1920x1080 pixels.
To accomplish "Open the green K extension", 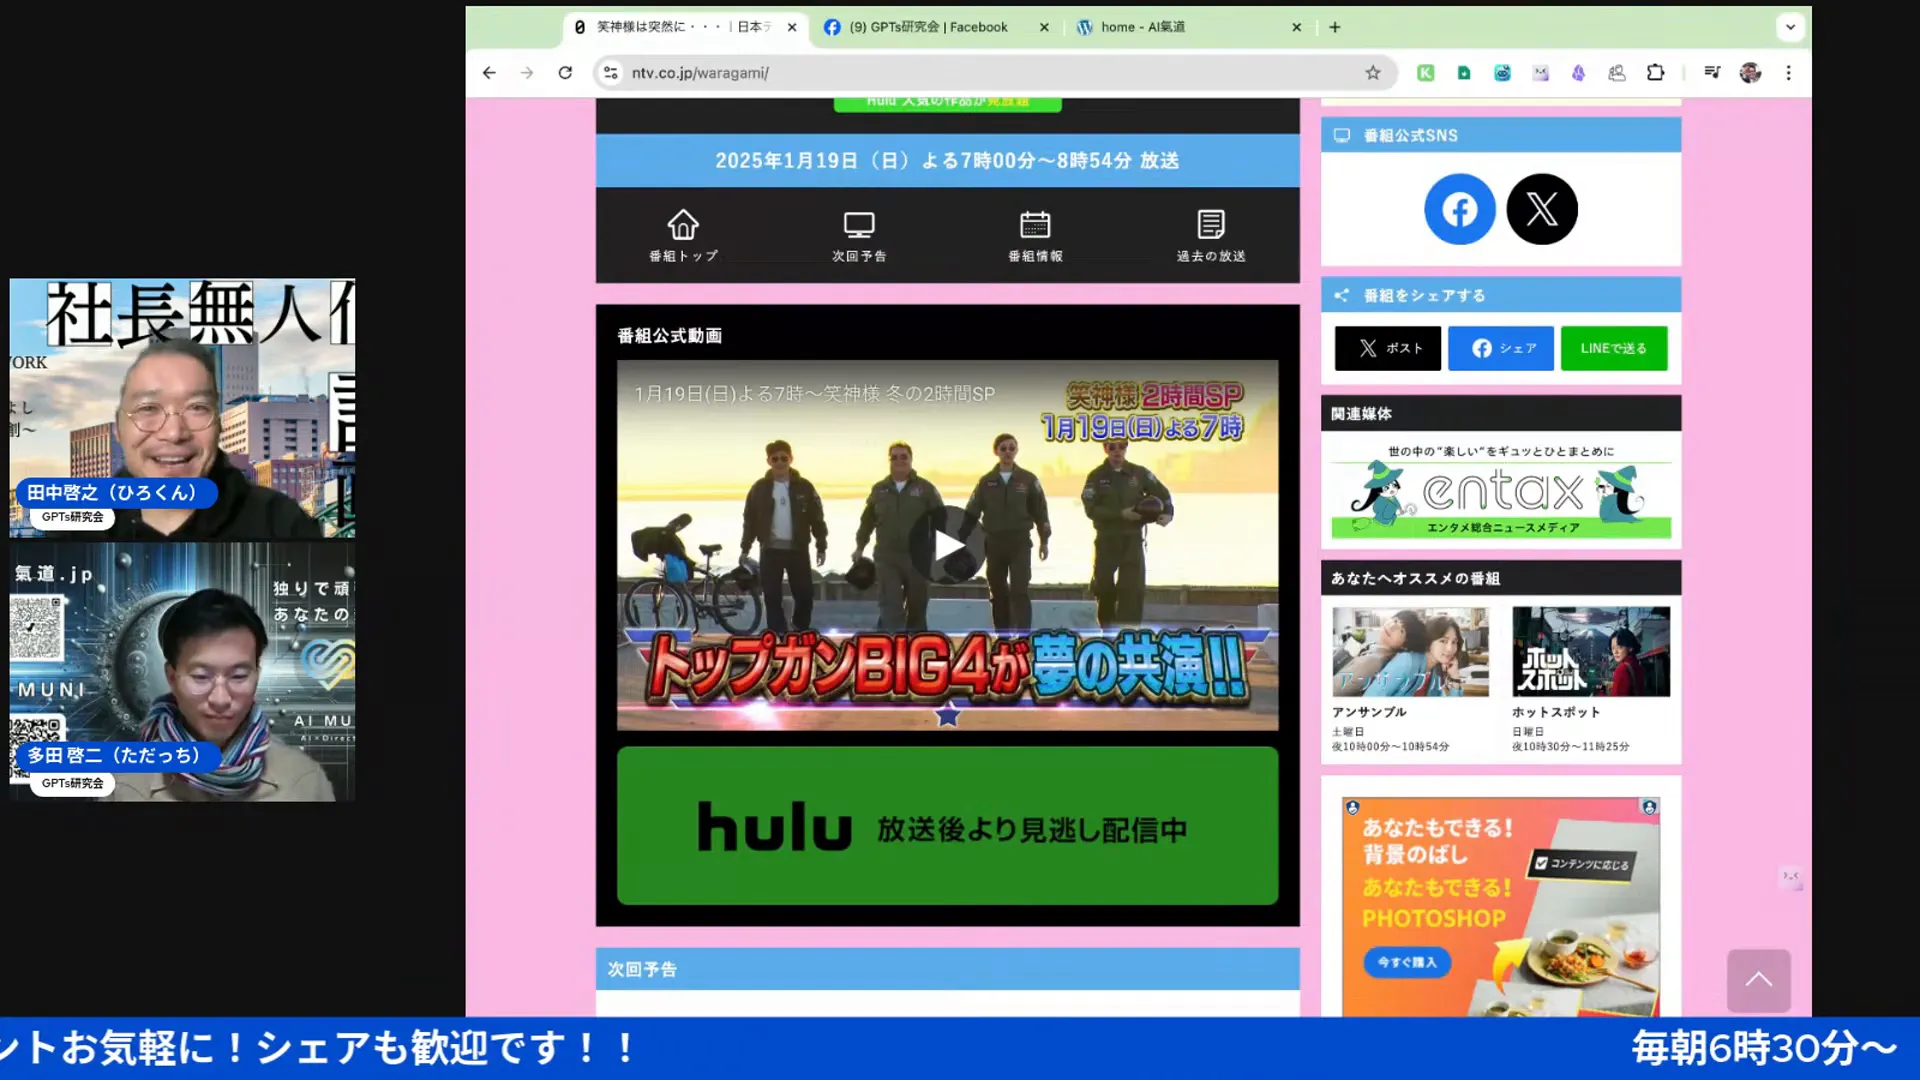I will (1426, 73).
